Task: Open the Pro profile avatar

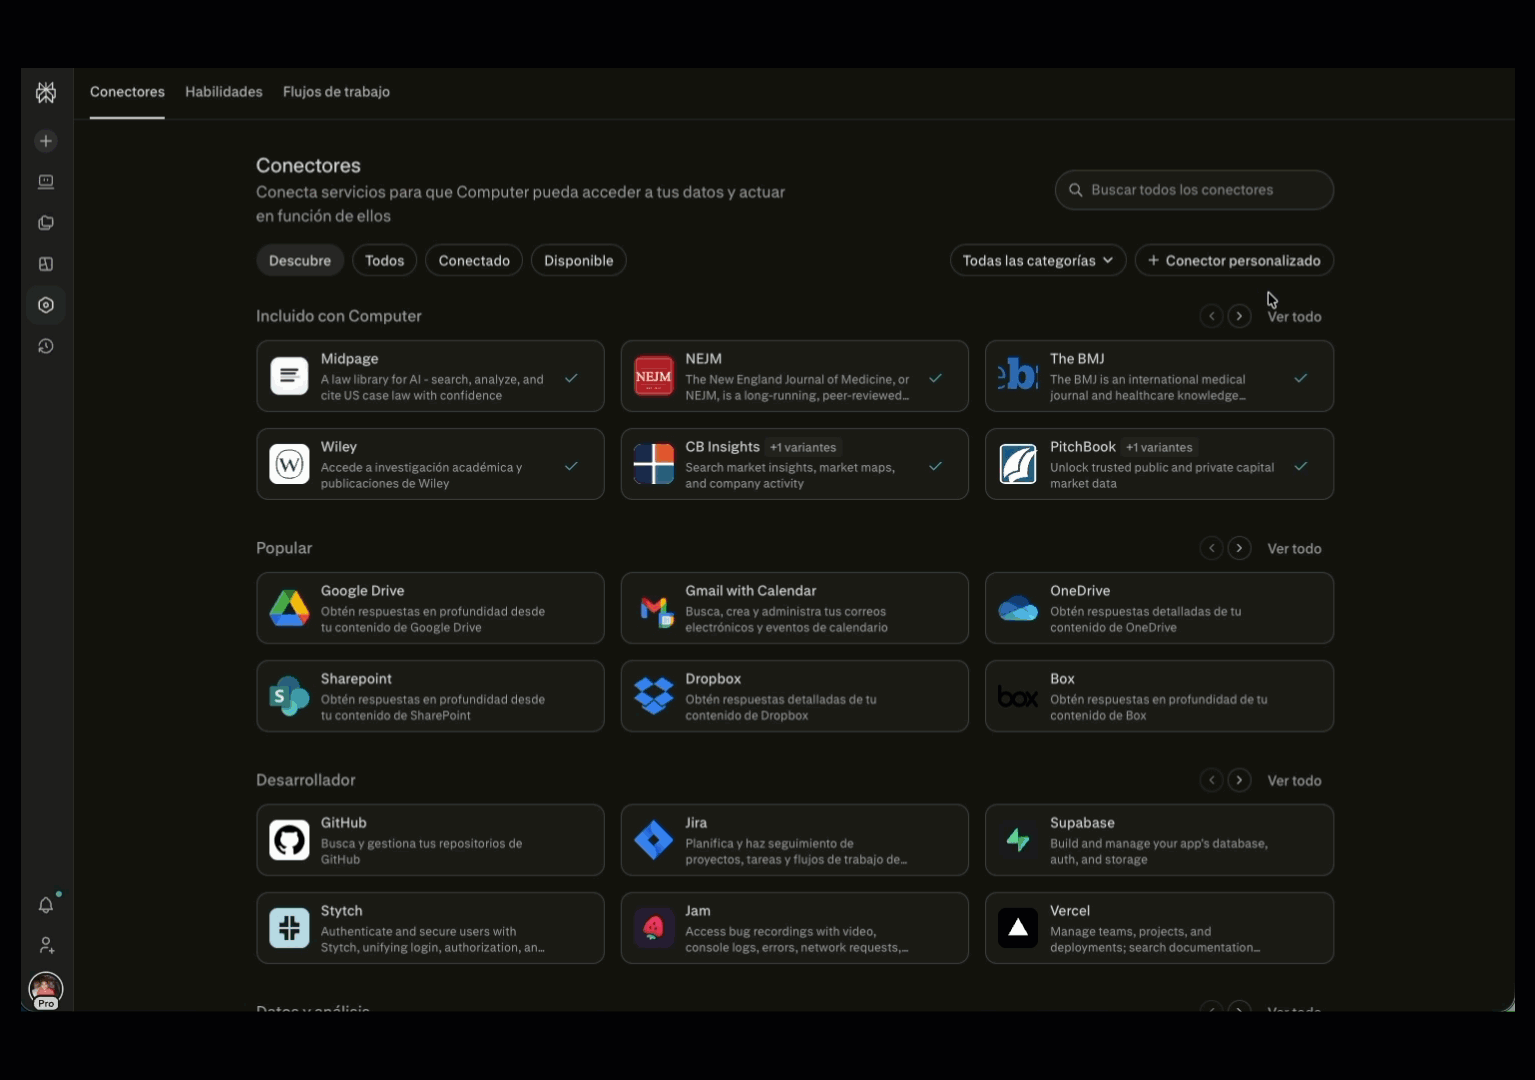Action: [46, 990]
